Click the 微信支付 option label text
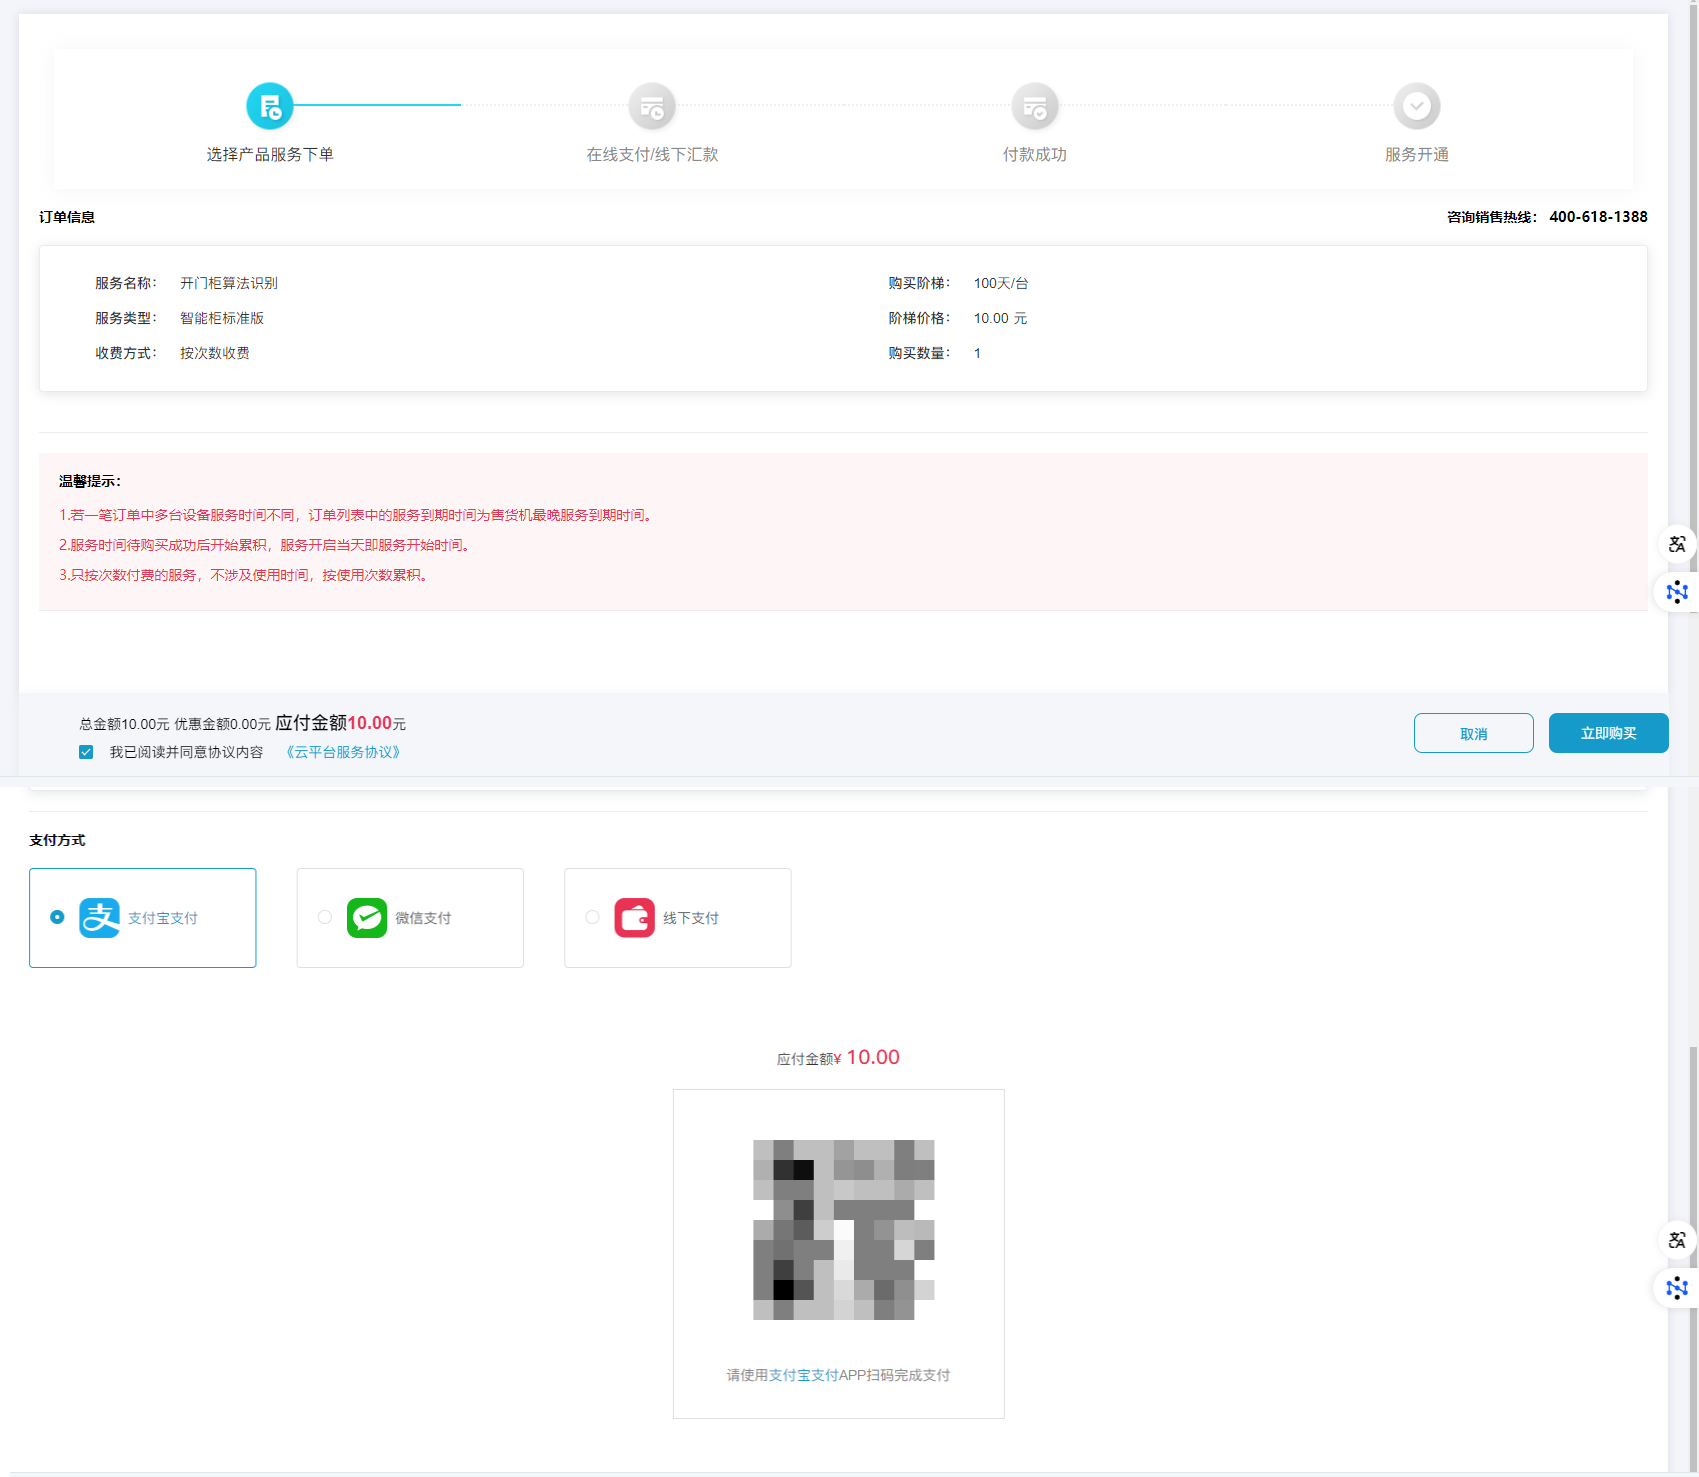 [423, 918]
